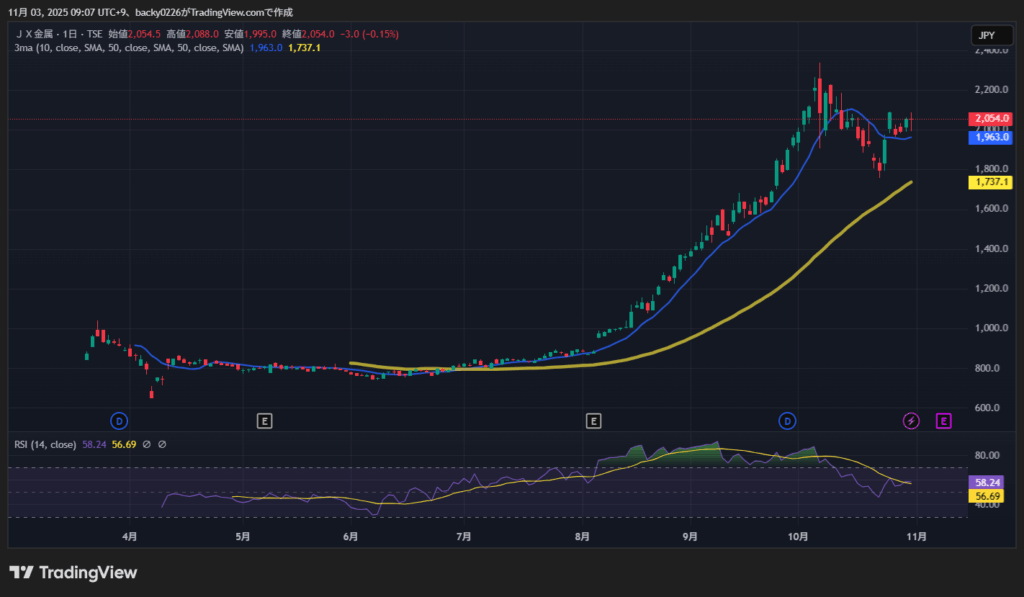Click the red 2,054.0 current price label
Viewport: 1024px width, 597px height.
990,118
